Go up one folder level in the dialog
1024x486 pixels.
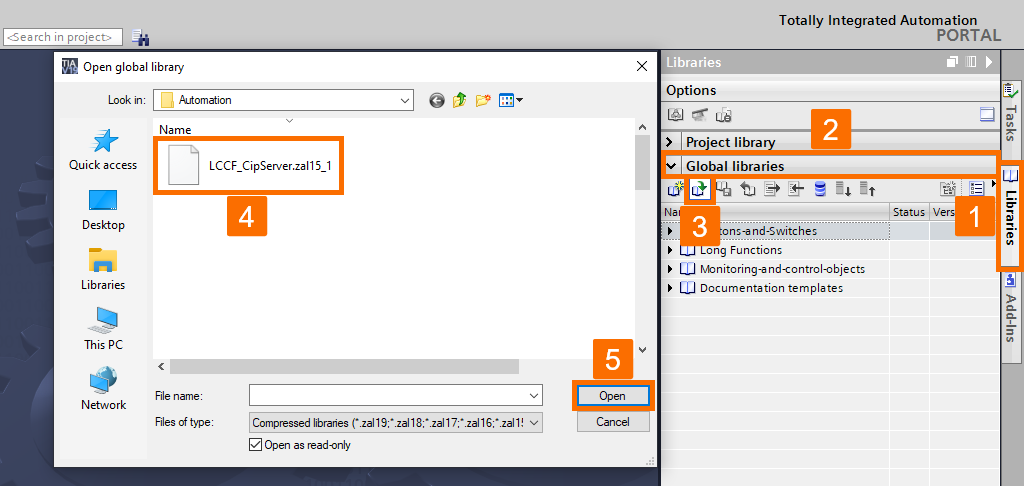pyautogui.click(x=460, y=100)
